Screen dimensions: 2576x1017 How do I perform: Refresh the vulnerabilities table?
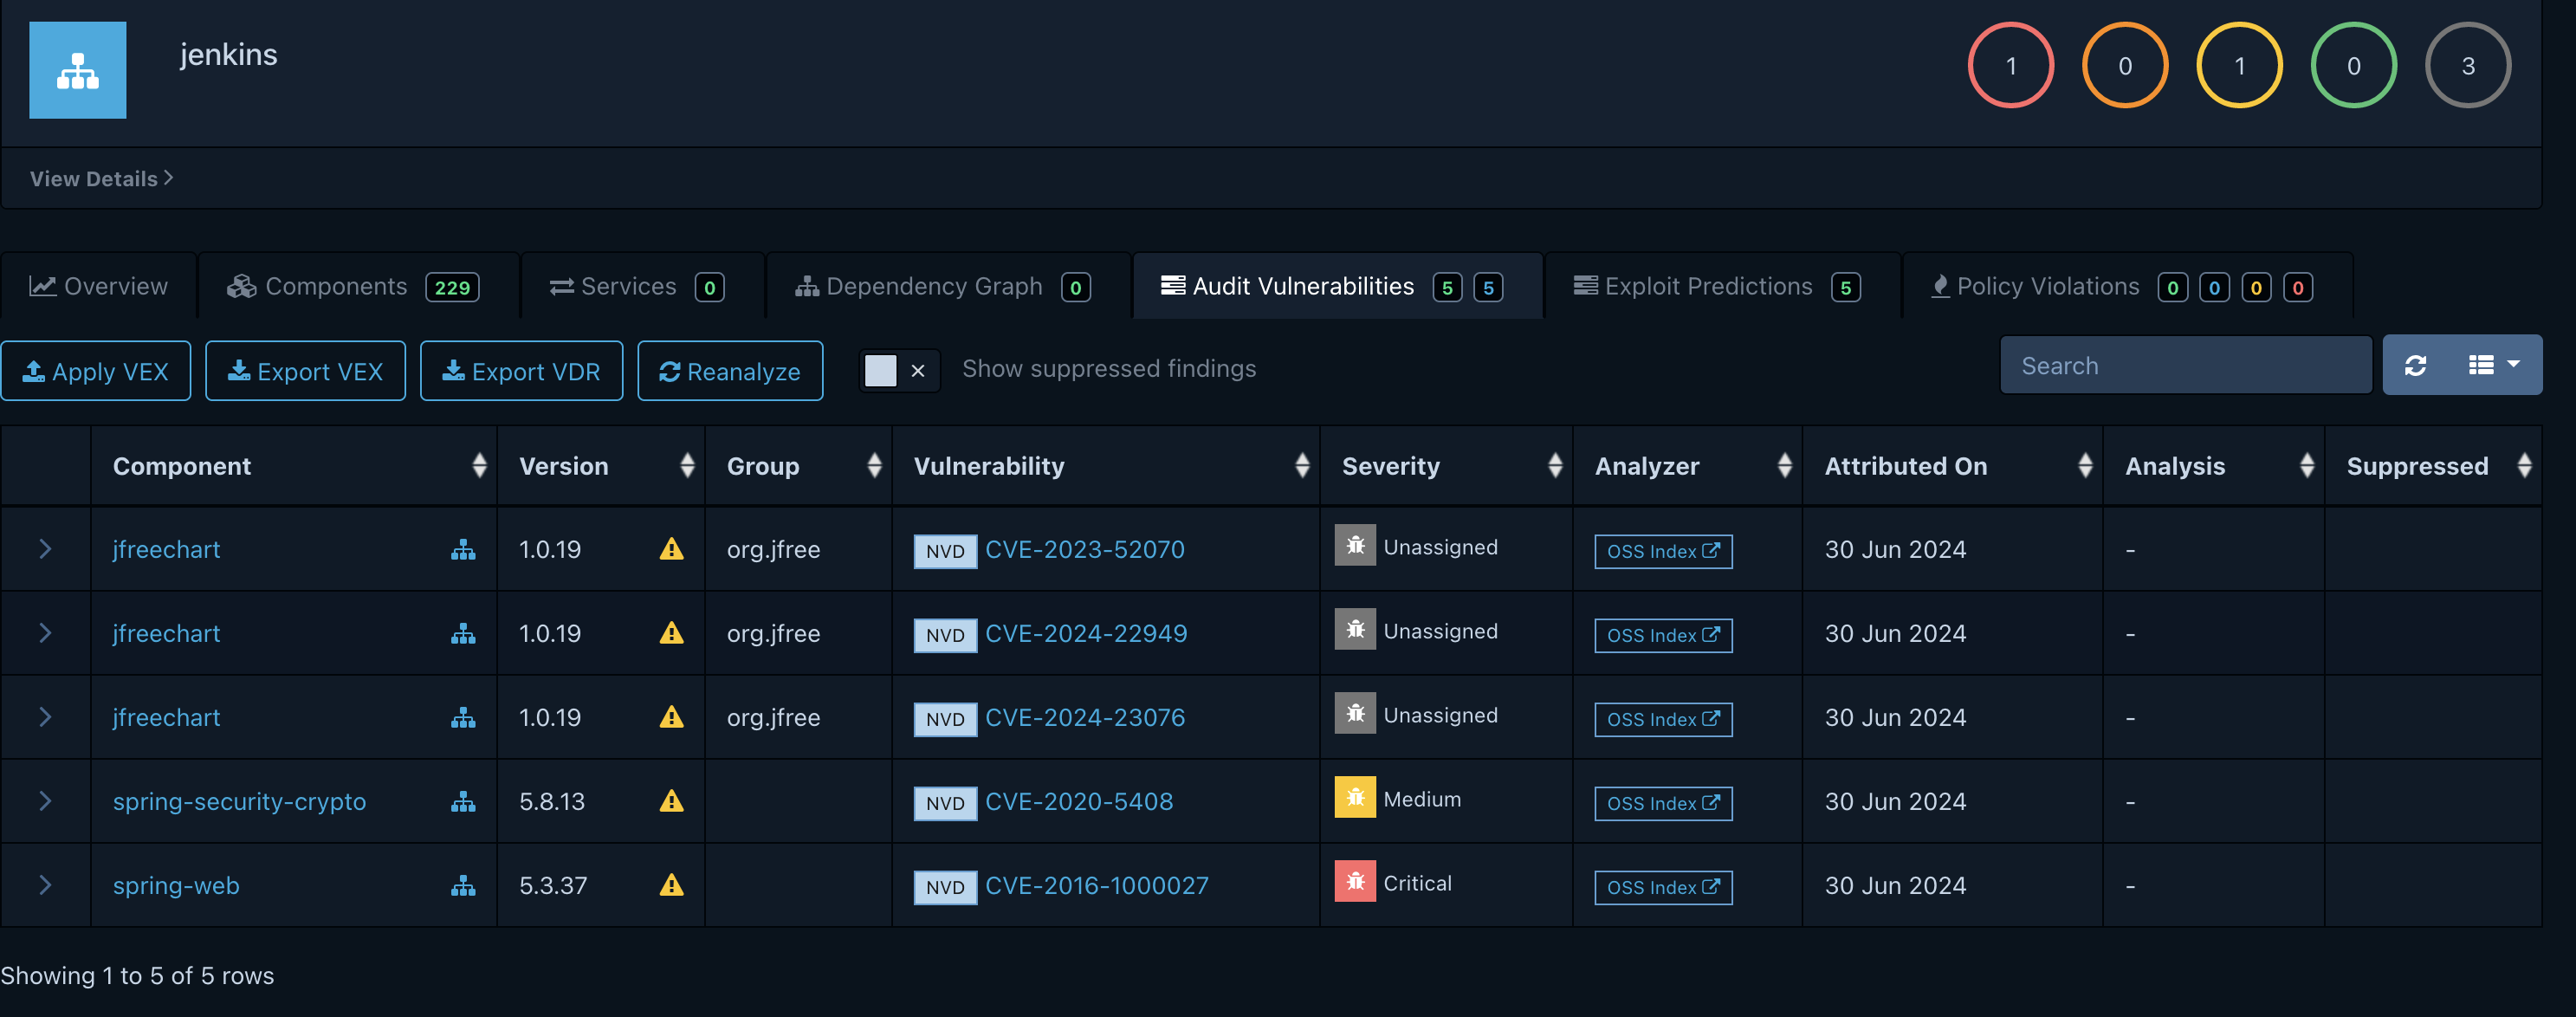[2416, 366]
